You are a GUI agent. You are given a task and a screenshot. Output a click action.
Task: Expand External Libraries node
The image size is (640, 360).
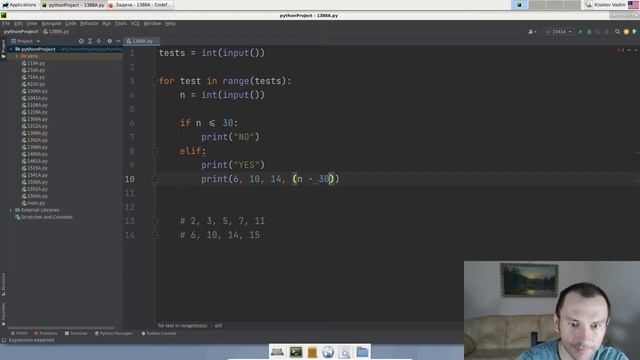(x=11, y=210)
